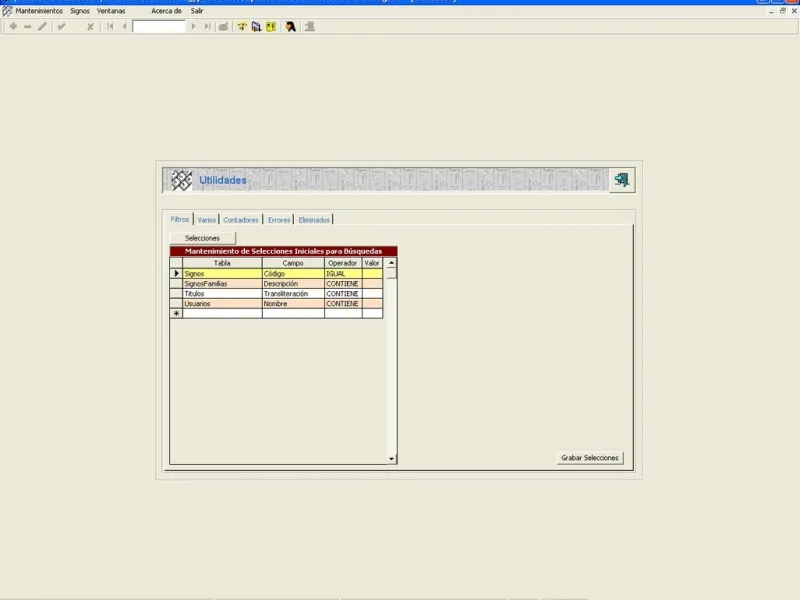
Task: Click the Utilidades pattern logo icon
Action: pyautogui.click(x=181, y=180)
